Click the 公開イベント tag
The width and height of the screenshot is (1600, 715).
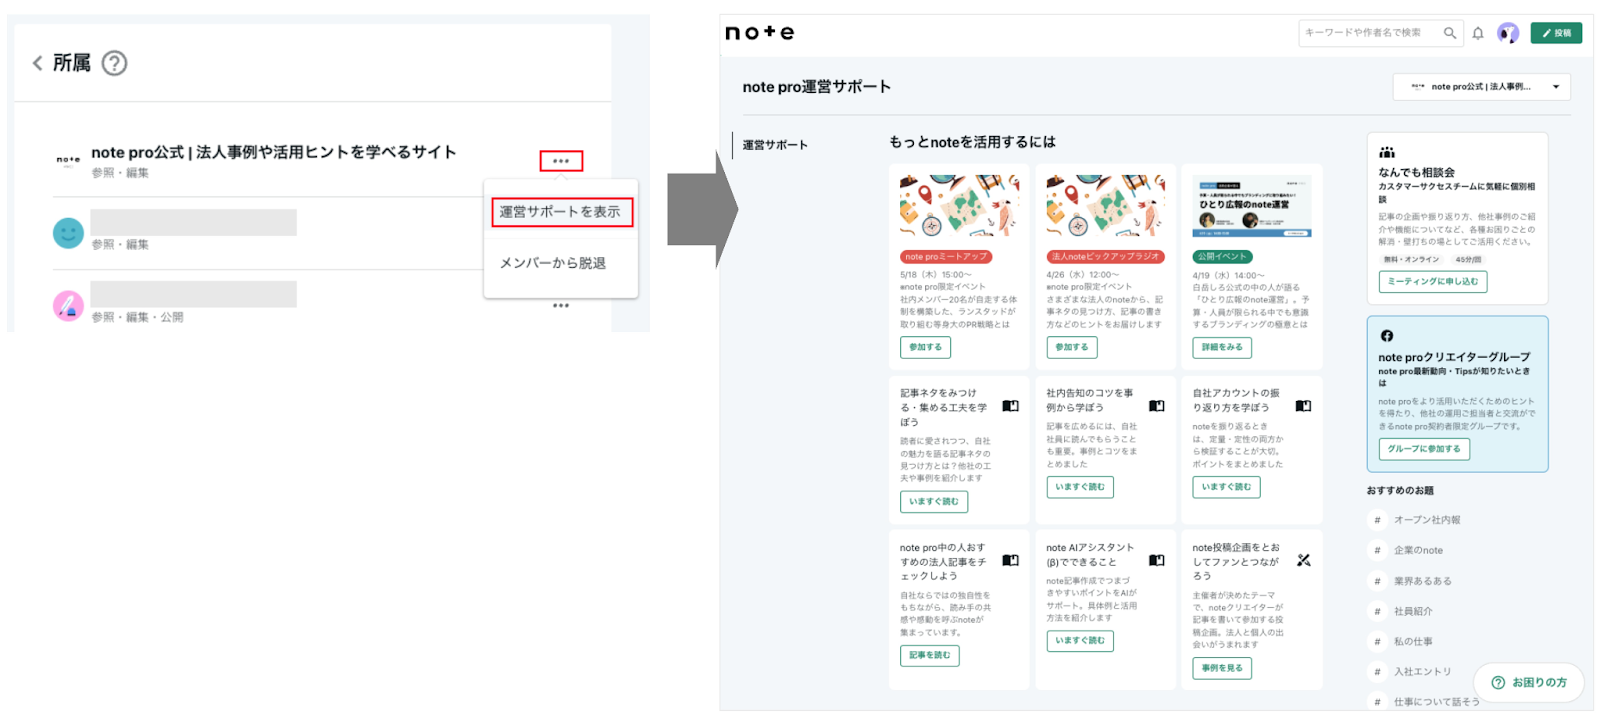[1222, 257]
